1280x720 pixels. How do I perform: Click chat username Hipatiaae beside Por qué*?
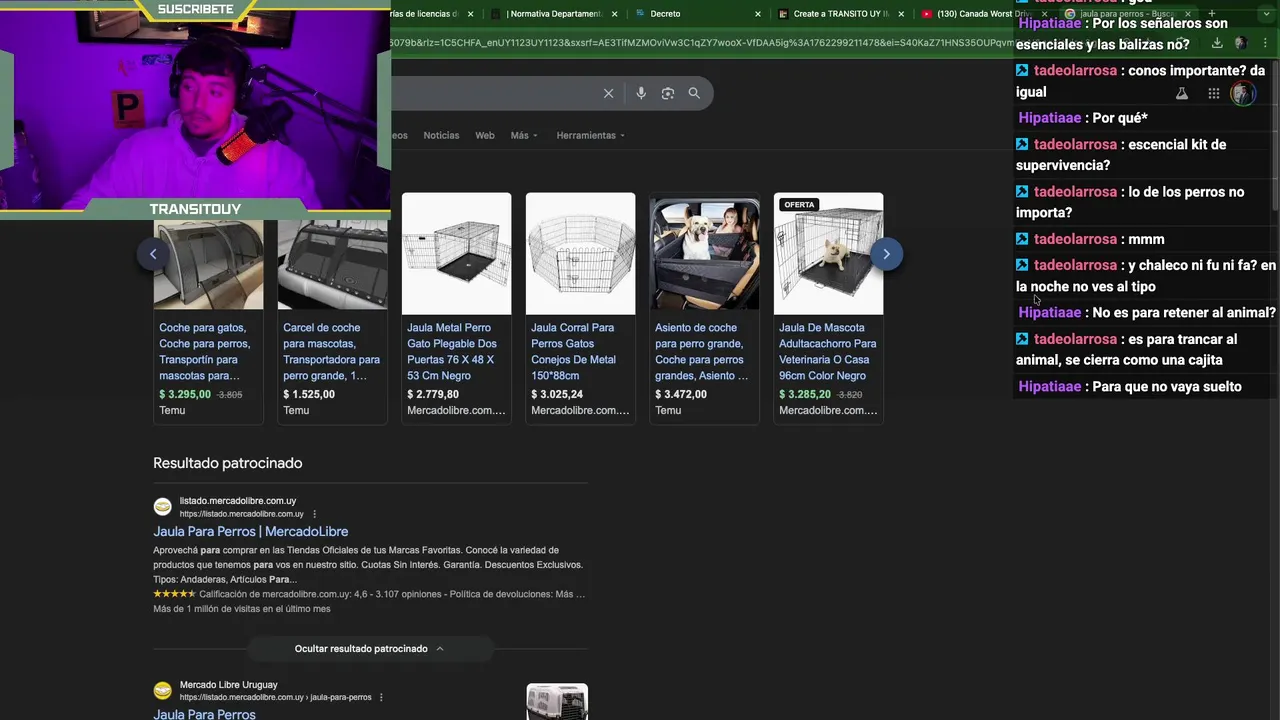tap(1050, 118)
